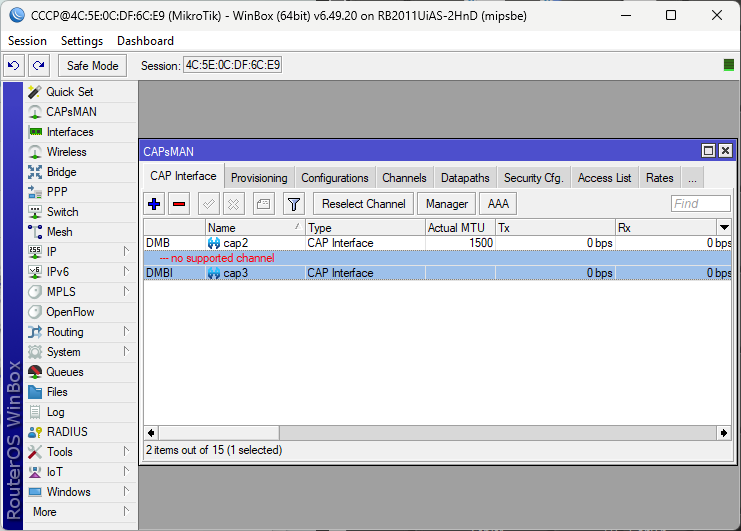Expand the Tools submenu
Screen dimensions: 741x531
tap(126, 451)
